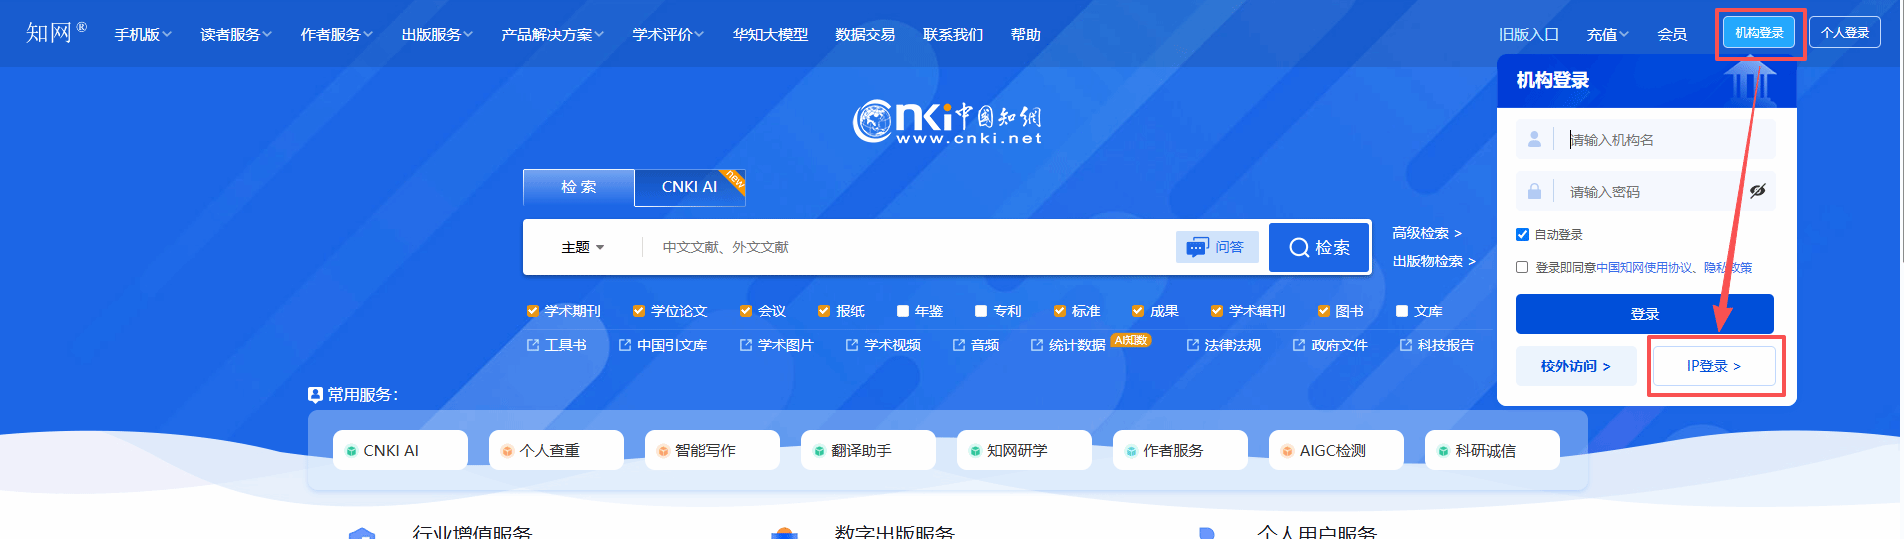Uncheck the 学术期刊 checkbox

click(x=533, y=311)
